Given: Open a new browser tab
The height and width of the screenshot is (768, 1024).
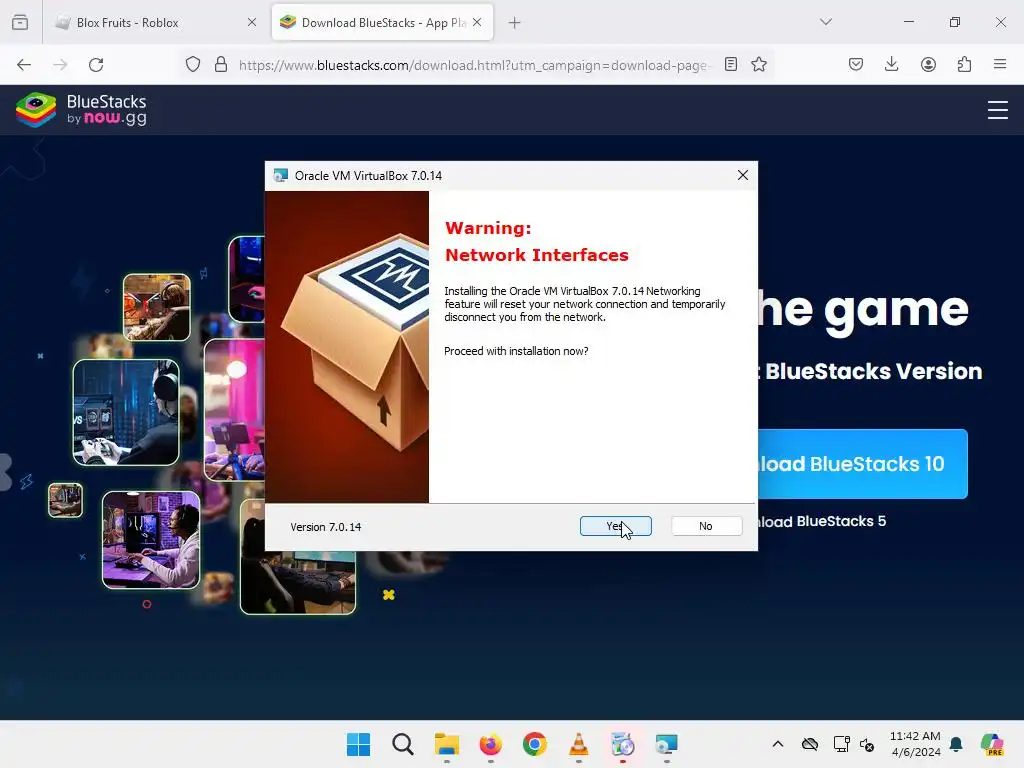Looking at the screenshot, I should click(515, 23).
